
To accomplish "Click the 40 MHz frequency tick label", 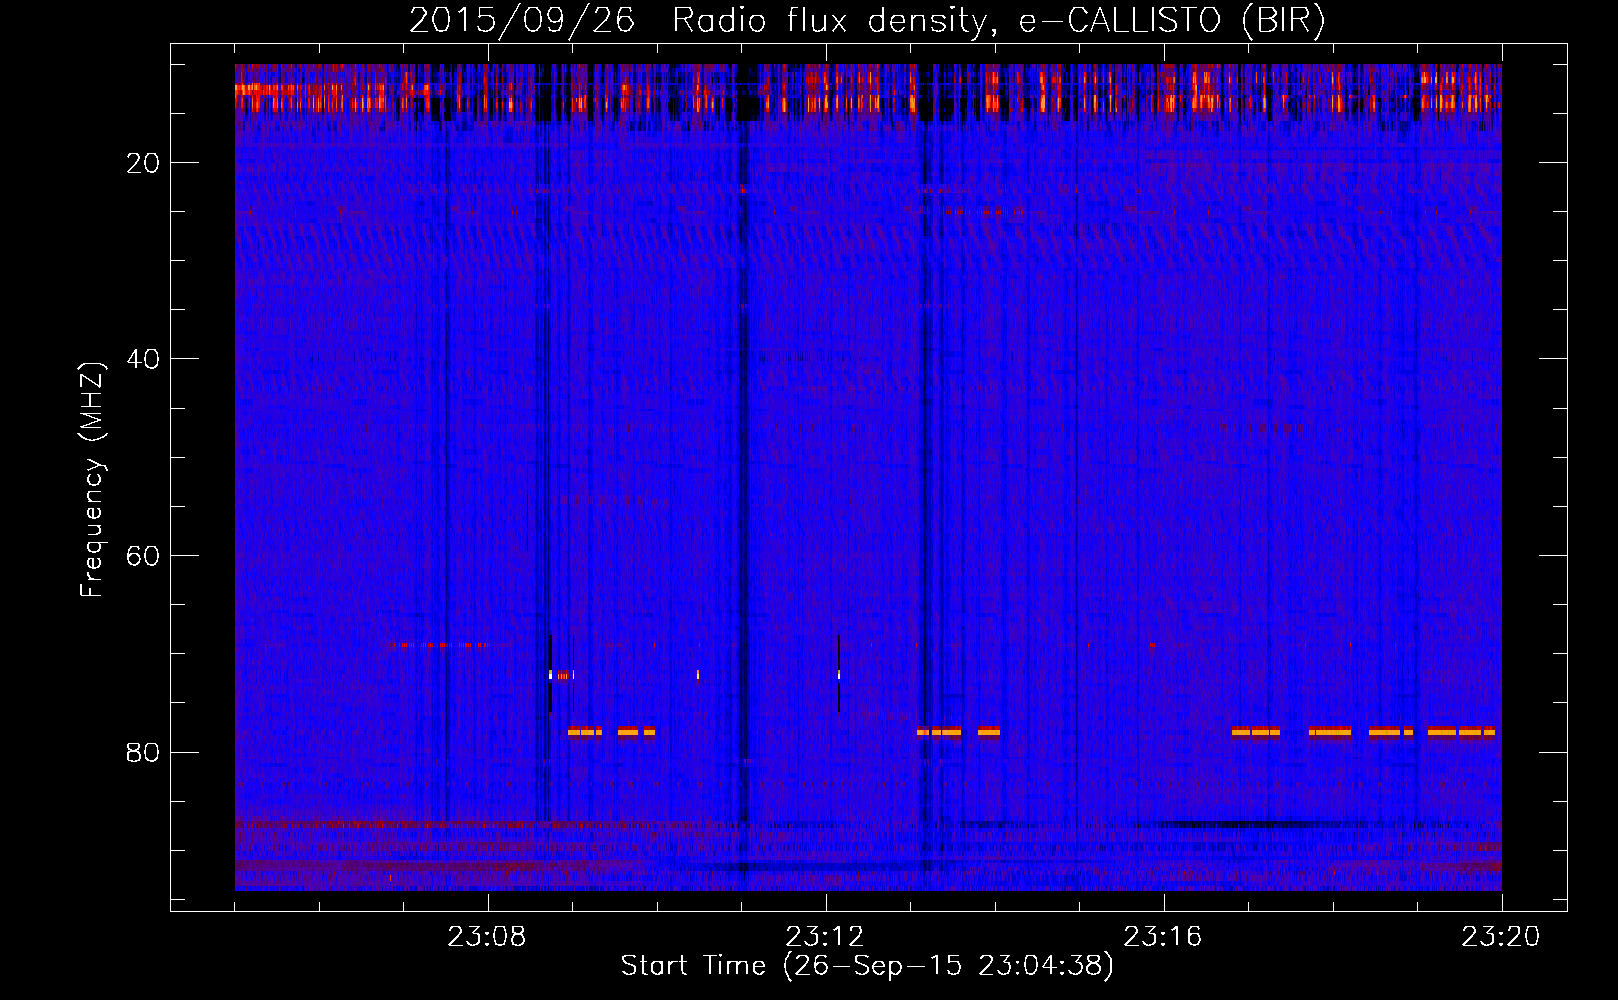I will coord(144,359).
